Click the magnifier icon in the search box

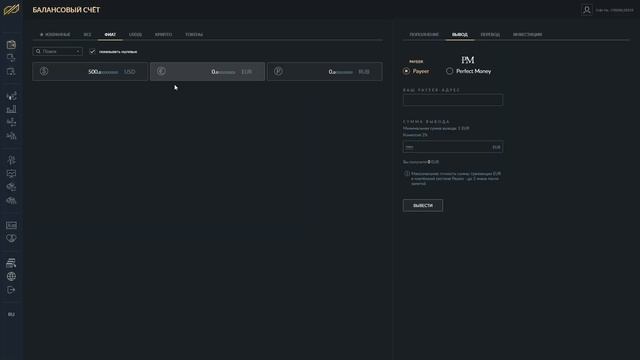click(x=38, y=51)
